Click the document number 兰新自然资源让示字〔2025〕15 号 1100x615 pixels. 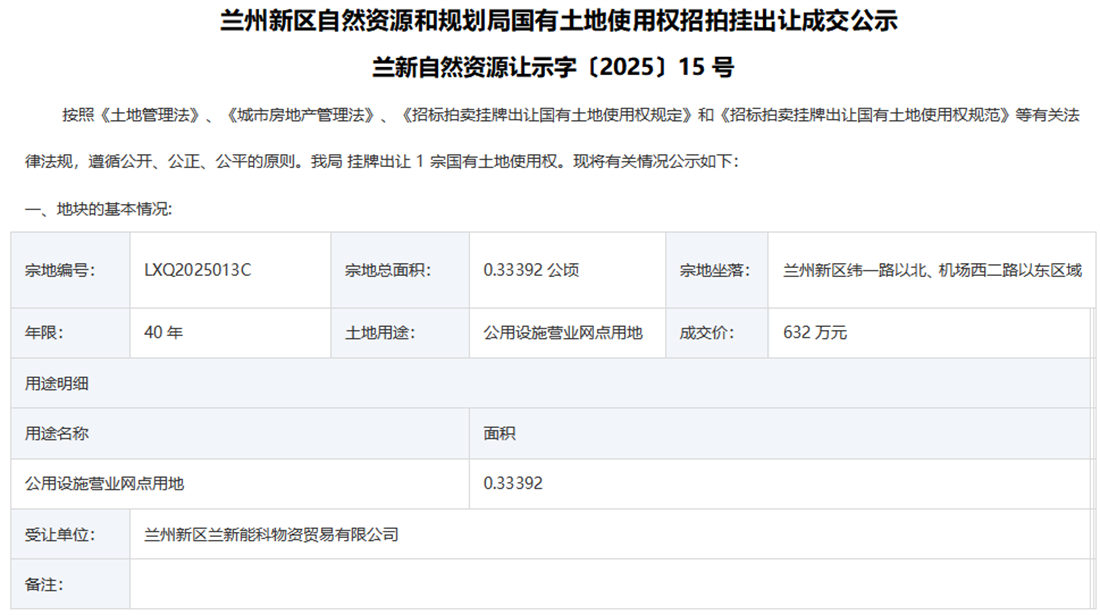click(x=551, y=68)
